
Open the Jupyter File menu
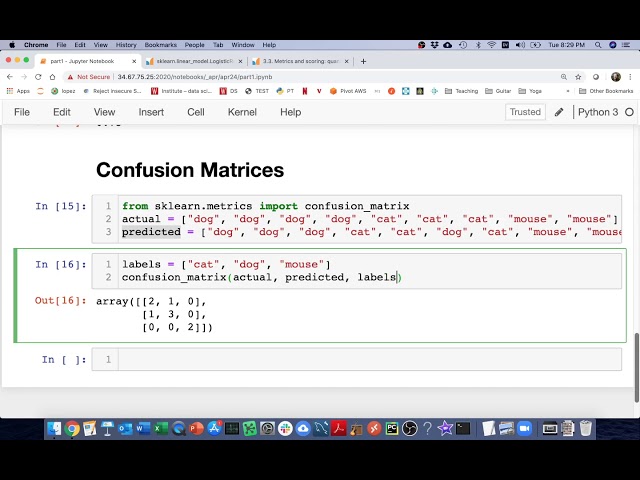(x=22, y=112)
